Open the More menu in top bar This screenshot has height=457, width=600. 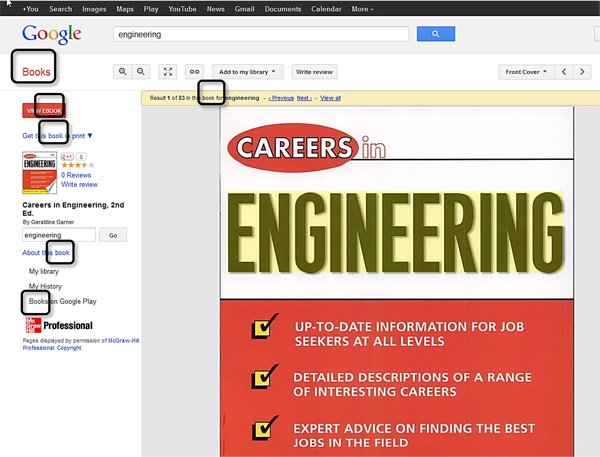coord(362,9)
